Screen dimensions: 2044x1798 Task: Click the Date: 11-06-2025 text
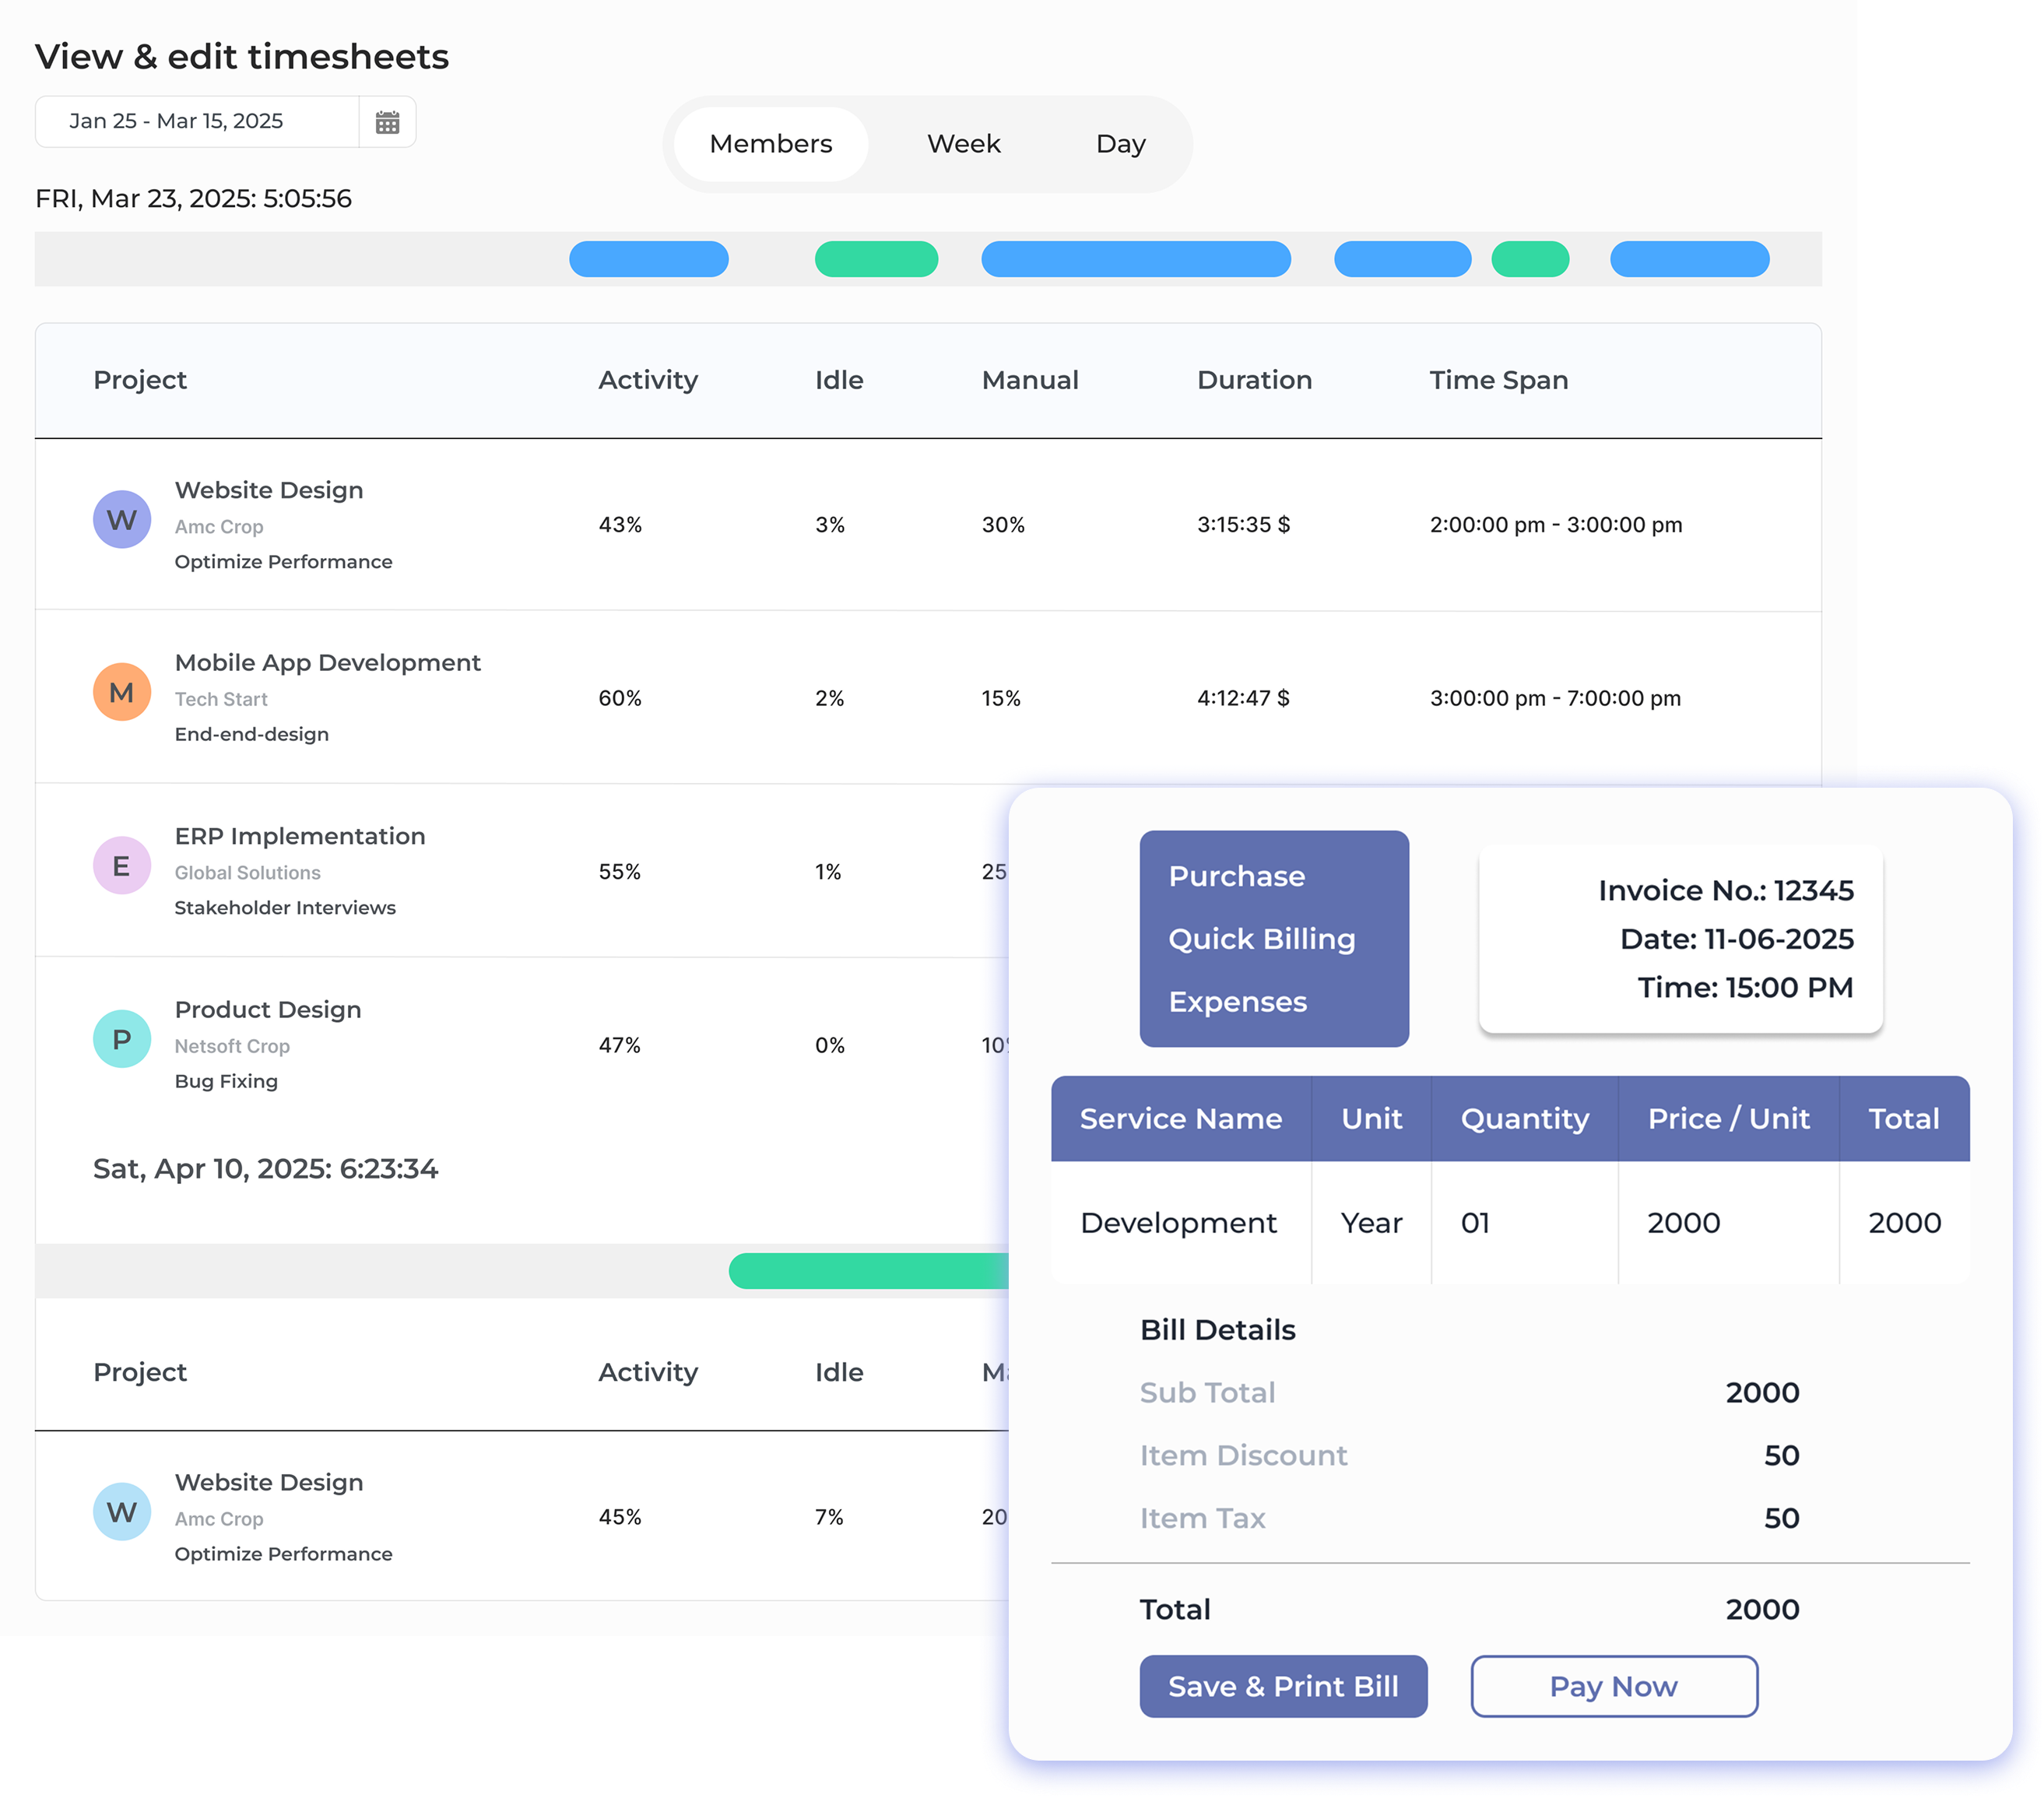[x=1737, y=939]
